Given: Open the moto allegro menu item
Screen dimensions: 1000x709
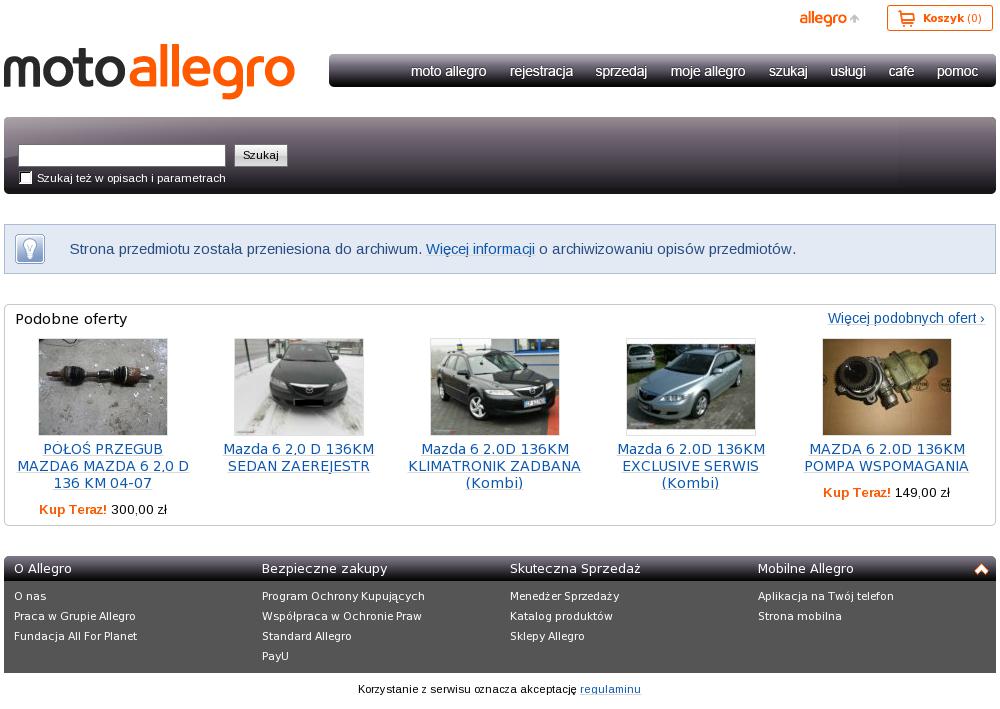Looking at the screenshot, I should point(448,71).
